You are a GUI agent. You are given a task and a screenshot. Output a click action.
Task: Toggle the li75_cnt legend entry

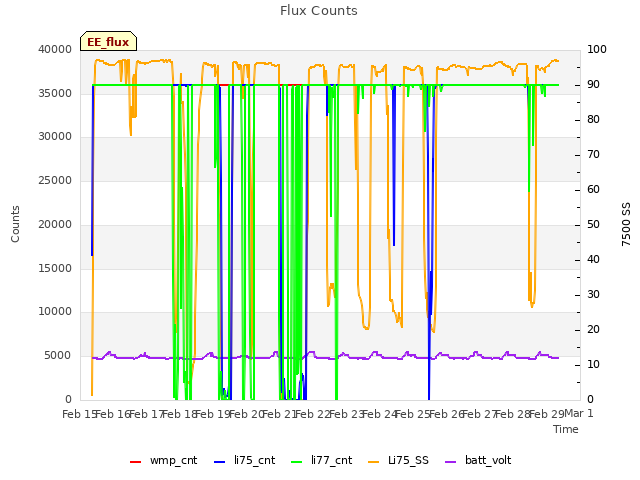tap(244, 461)
